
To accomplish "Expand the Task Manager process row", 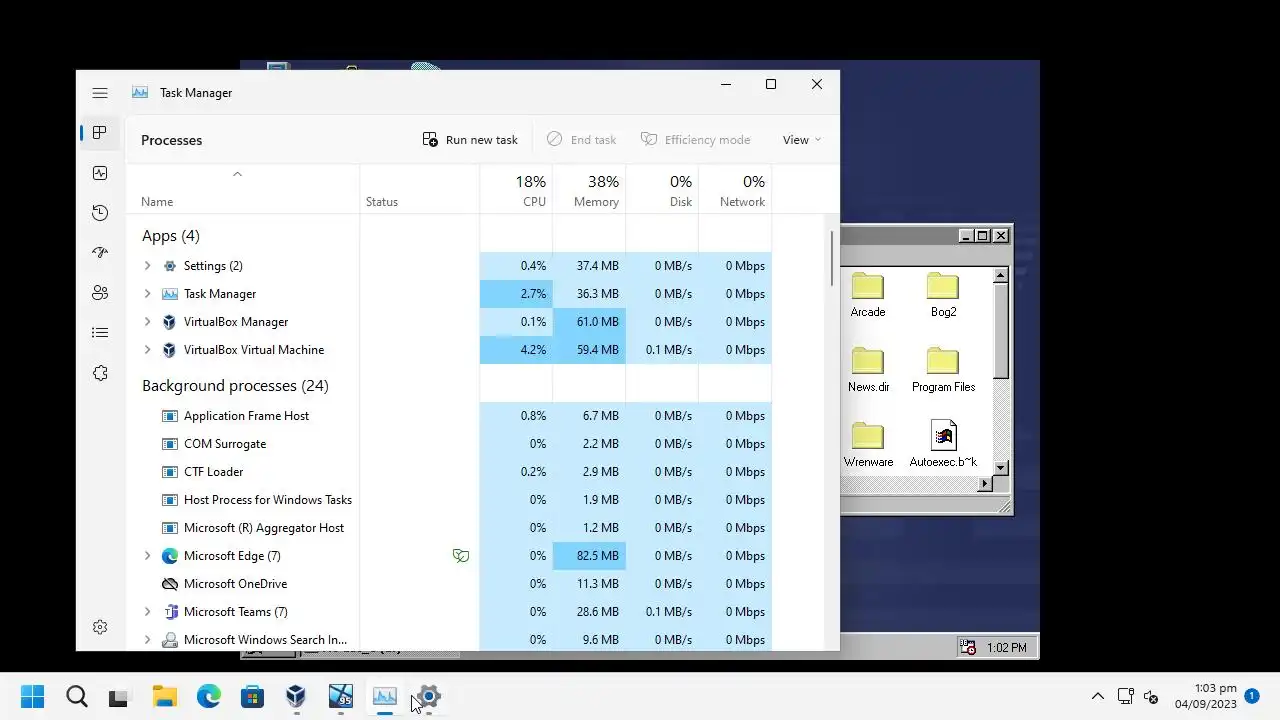I will click(x=147, y=294).
